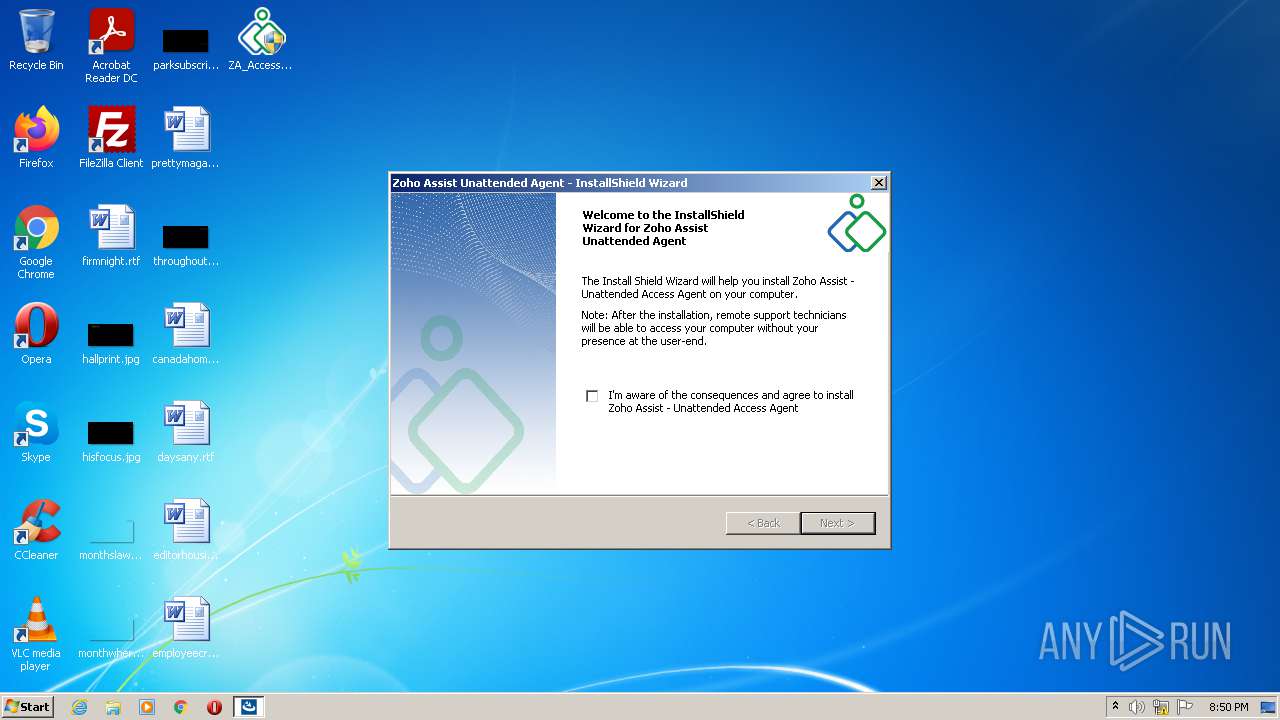Check the agree to install checkbox
Screen dimensions: 1280x720
click(x=592, y=396)
